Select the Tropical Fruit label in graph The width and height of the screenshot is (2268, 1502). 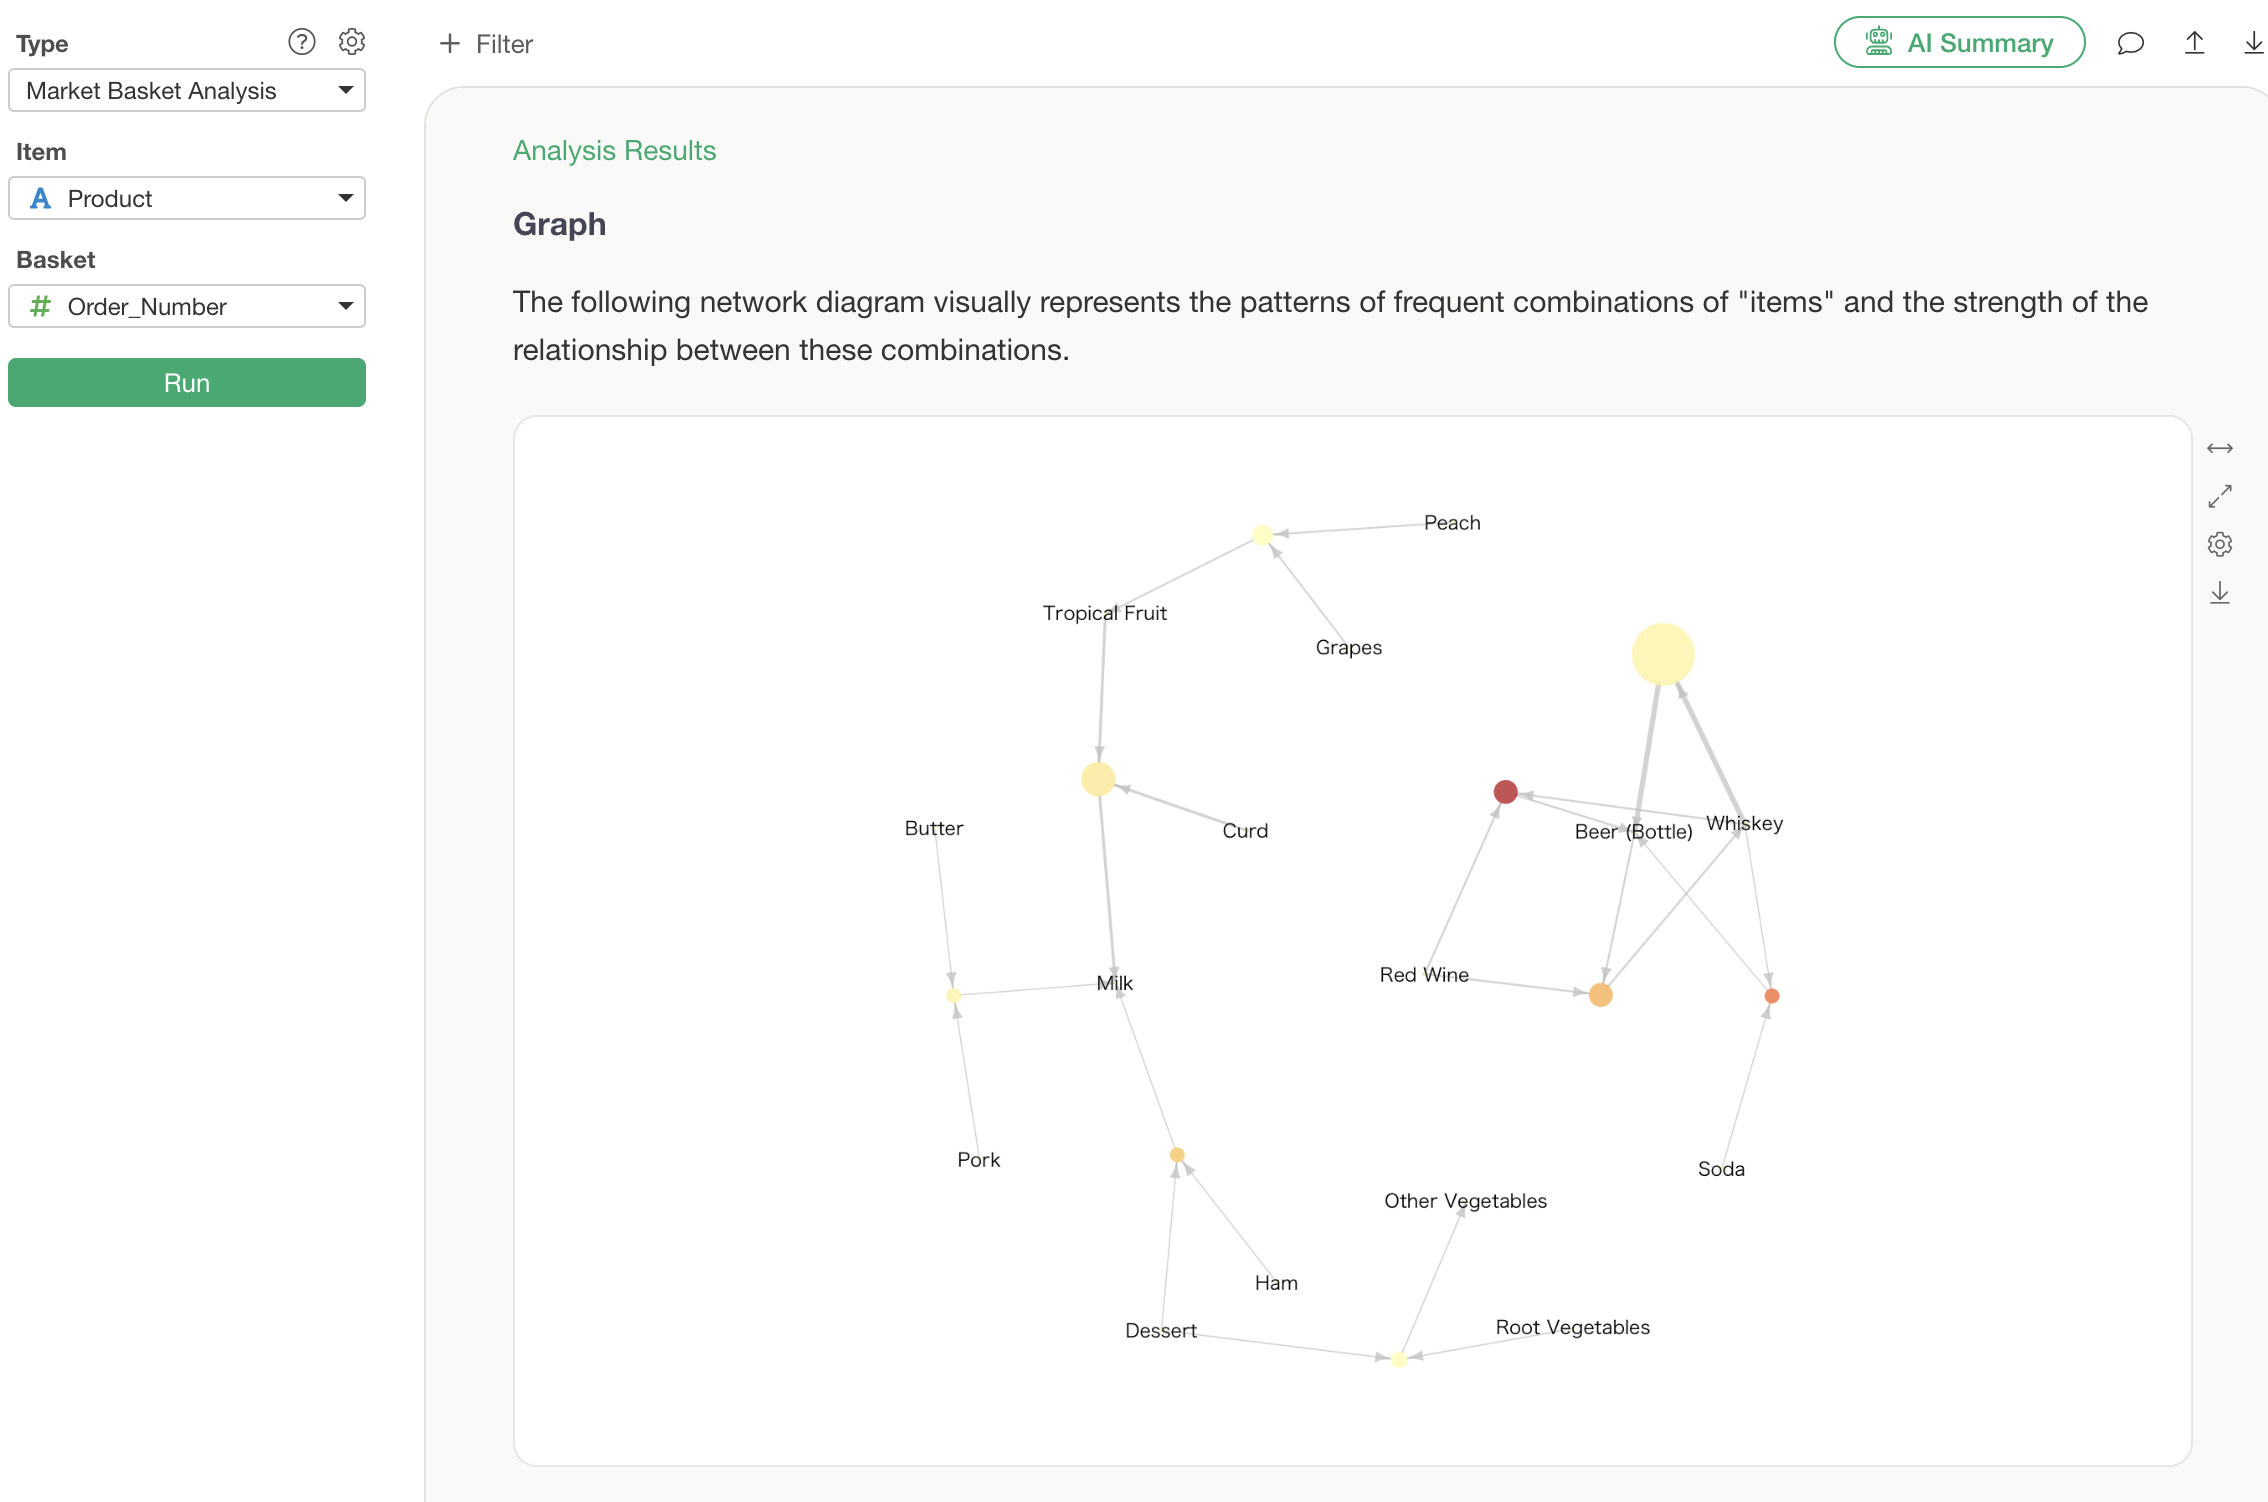point(1104,613)
